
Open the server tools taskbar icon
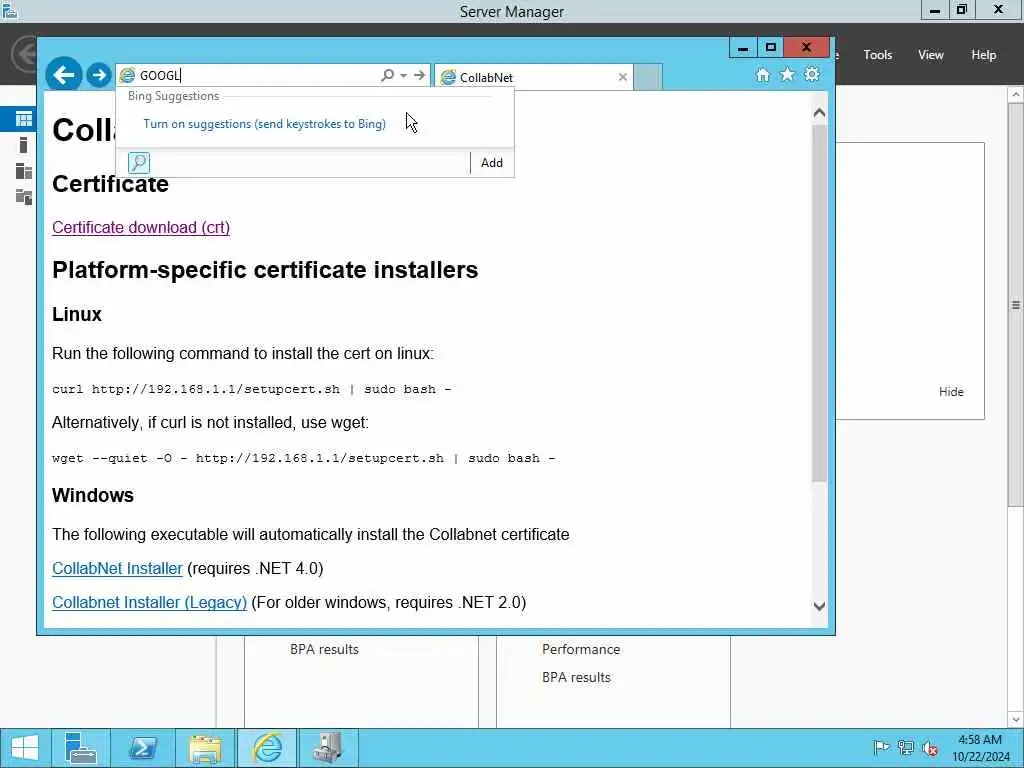(328, 748)
